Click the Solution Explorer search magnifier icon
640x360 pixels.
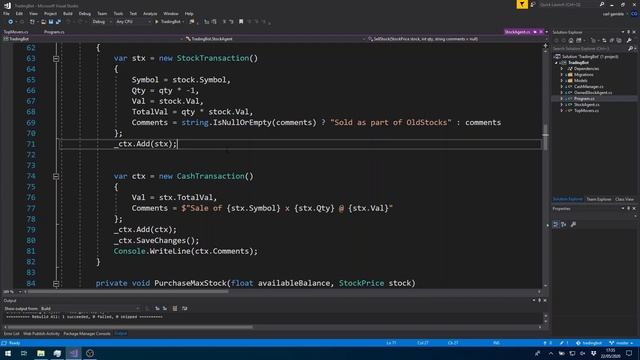pos(631,49)
